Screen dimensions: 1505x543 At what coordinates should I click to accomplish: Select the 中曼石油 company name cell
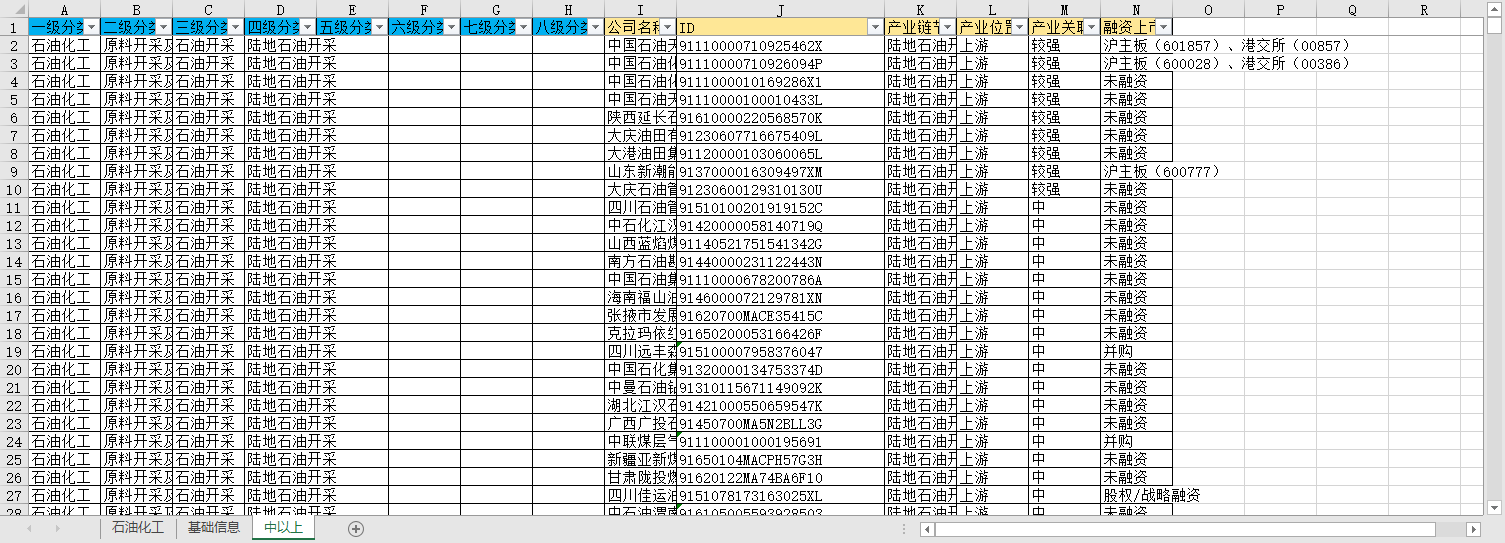pyautogui.click(x=640, y=388)
